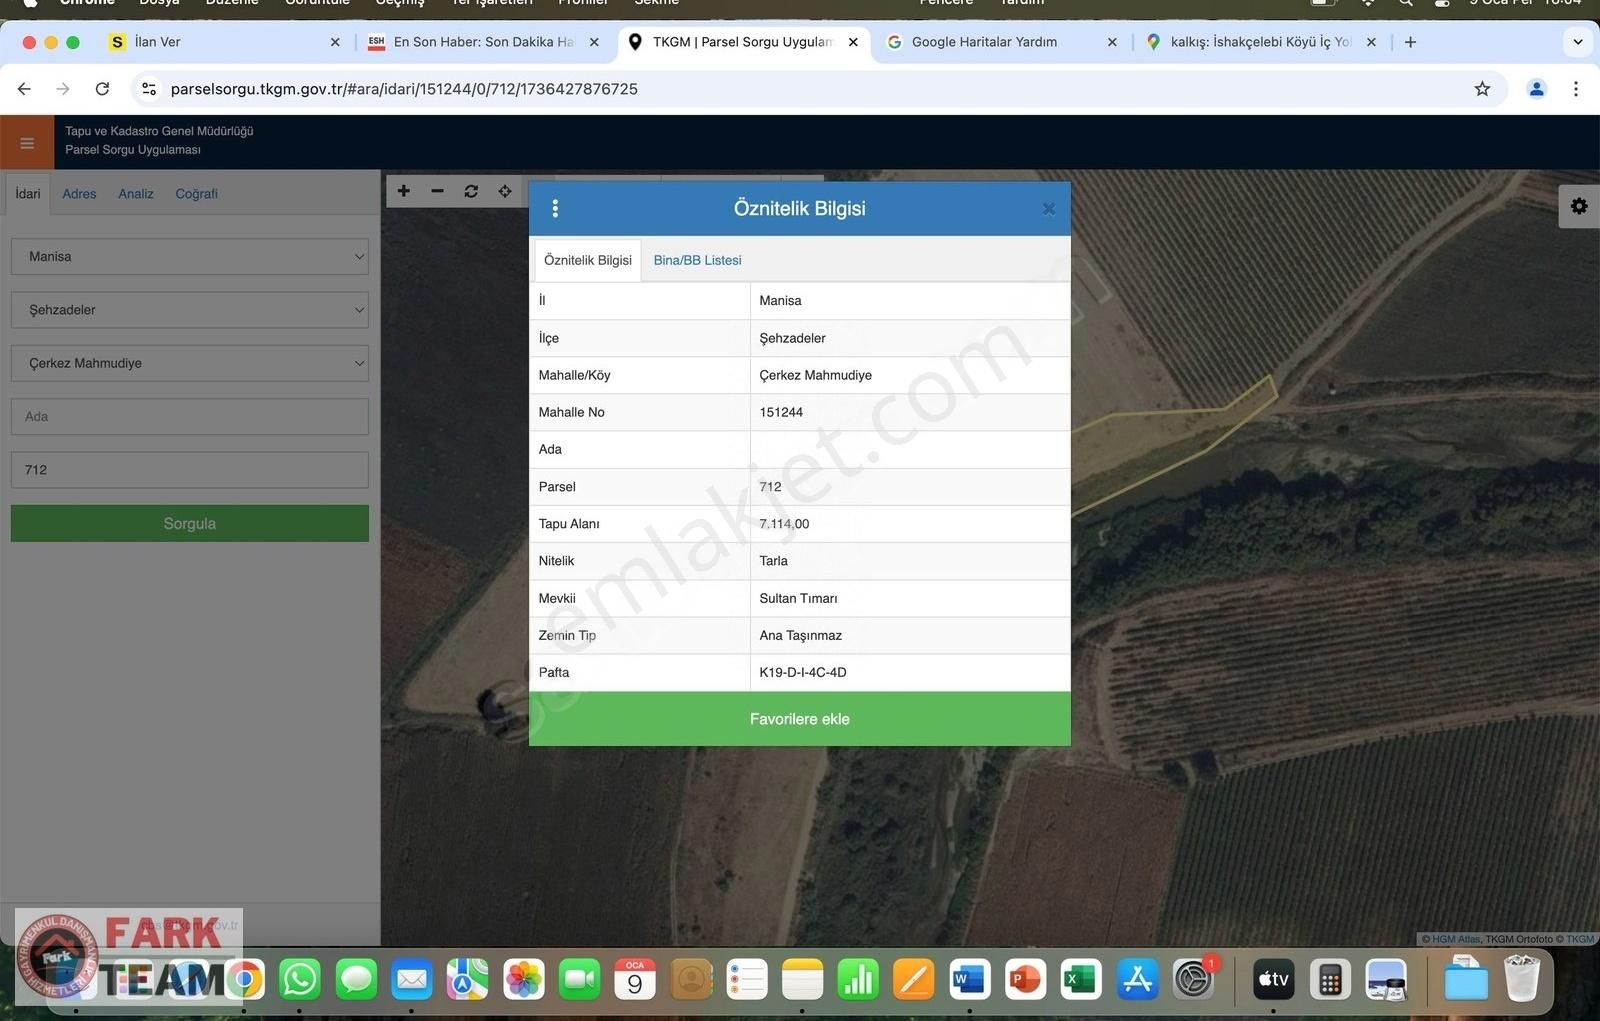This screenshot has height=1021, width=1600.
Task: Open Calendar from the dock
Action: [635, 979]
